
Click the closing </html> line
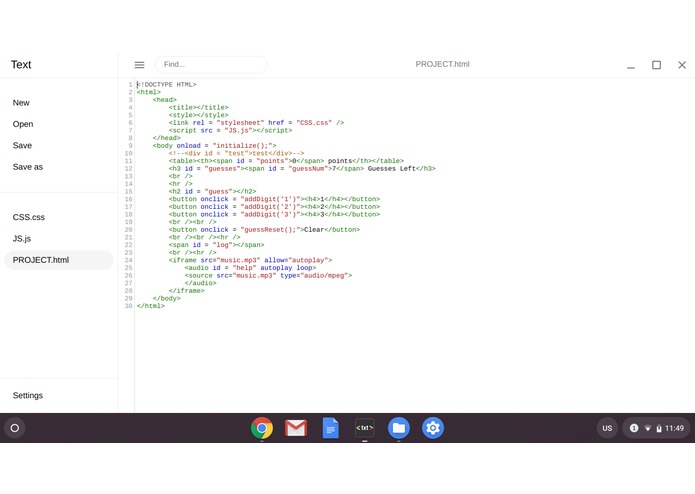pos(150,306)
